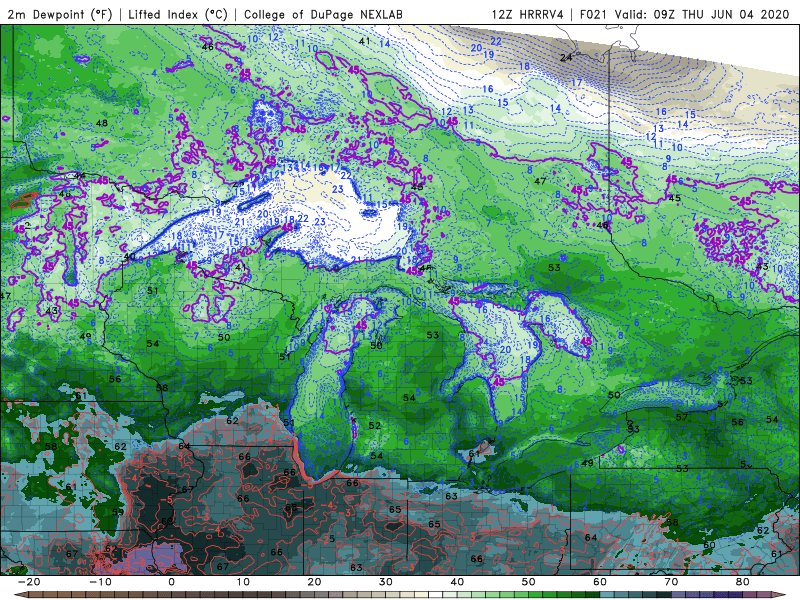This screenshot has height=600, width=800.
Task: Click the black "59" dewpoint value on the map
Action: [118, 512]
